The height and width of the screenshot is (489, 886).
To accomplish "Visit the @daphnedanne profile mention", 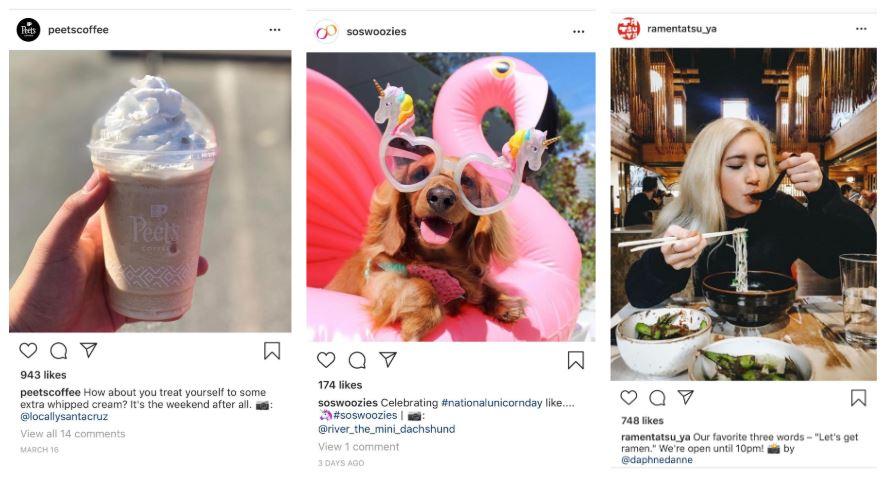I will click(655, 461).
